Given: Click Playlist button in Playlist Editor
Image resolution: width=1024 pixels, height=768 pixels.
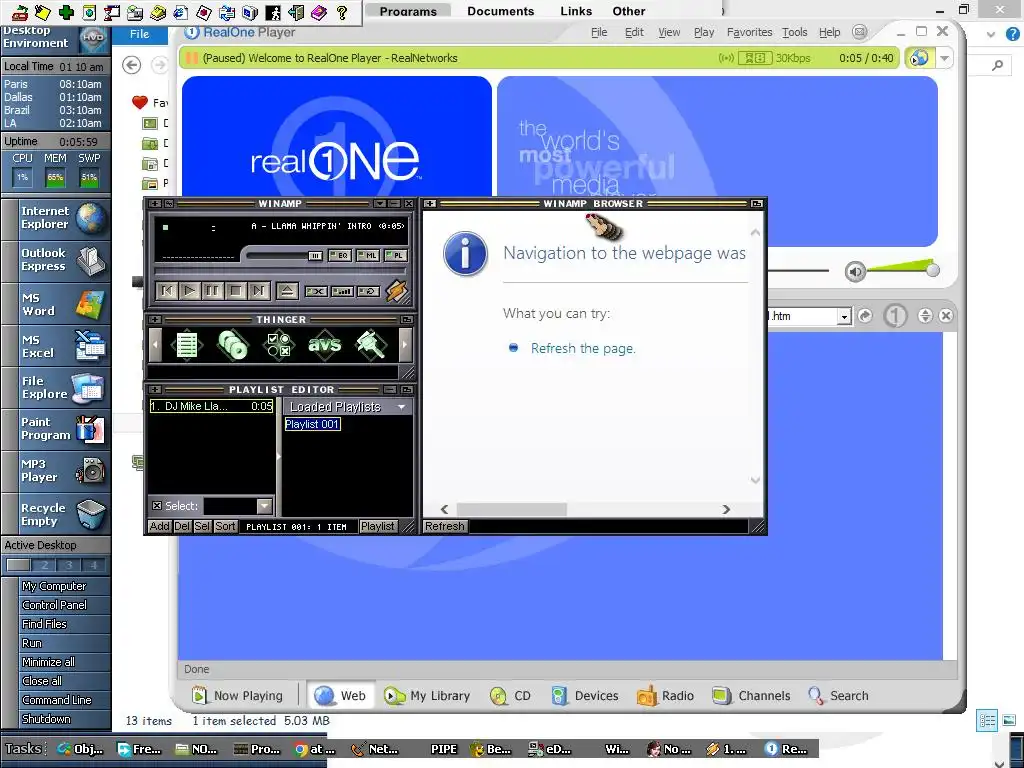Looking at the screenshot, I should point(377,526).
